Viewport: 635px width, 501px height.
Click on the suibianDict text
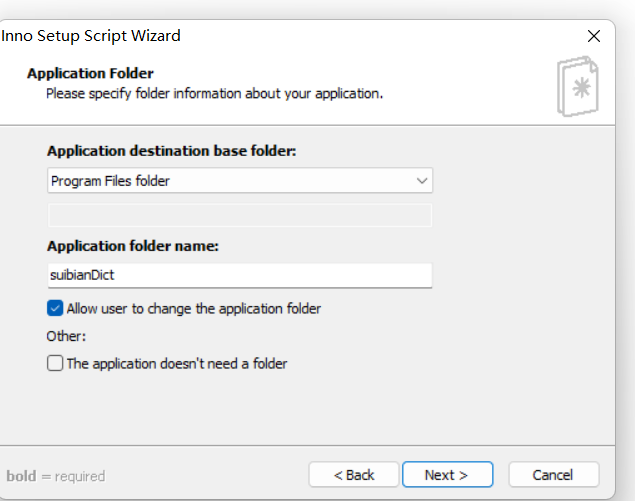pos(82,275)
